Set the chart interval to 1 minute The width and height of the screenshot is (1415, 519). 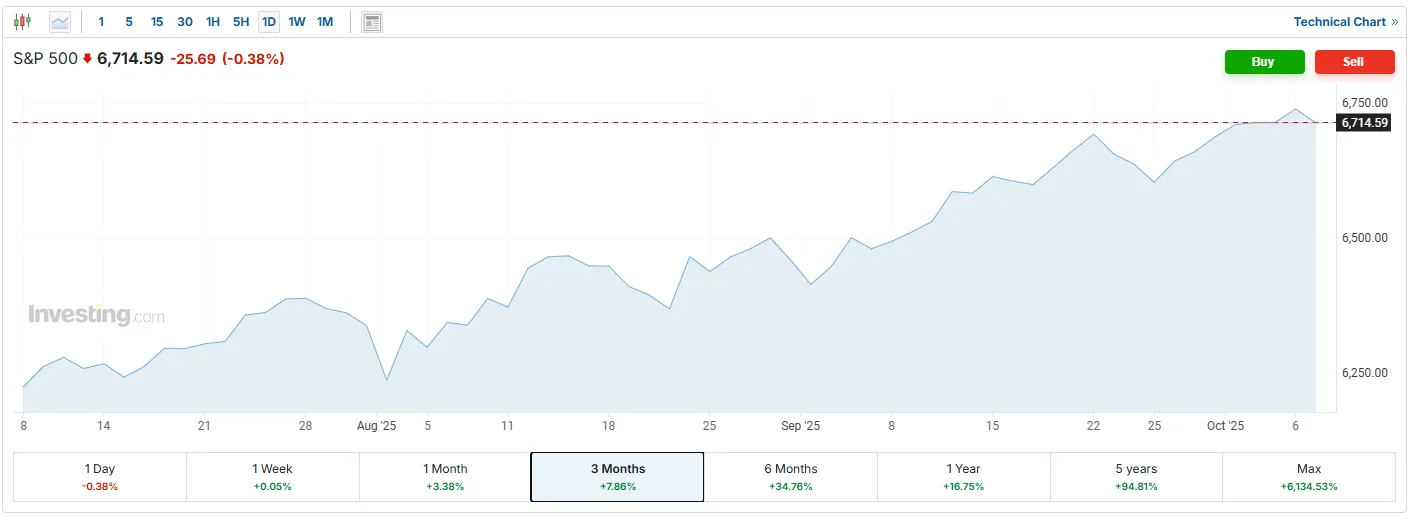click(x=101, y=21)
